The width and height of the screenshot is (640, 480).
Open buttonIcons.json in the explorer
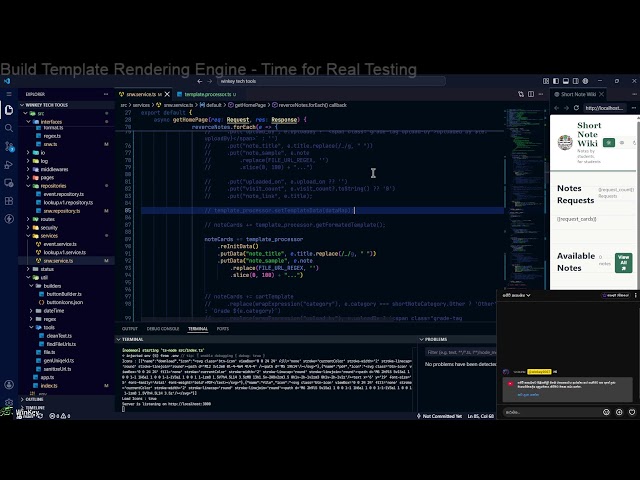[x=64, y=302]
